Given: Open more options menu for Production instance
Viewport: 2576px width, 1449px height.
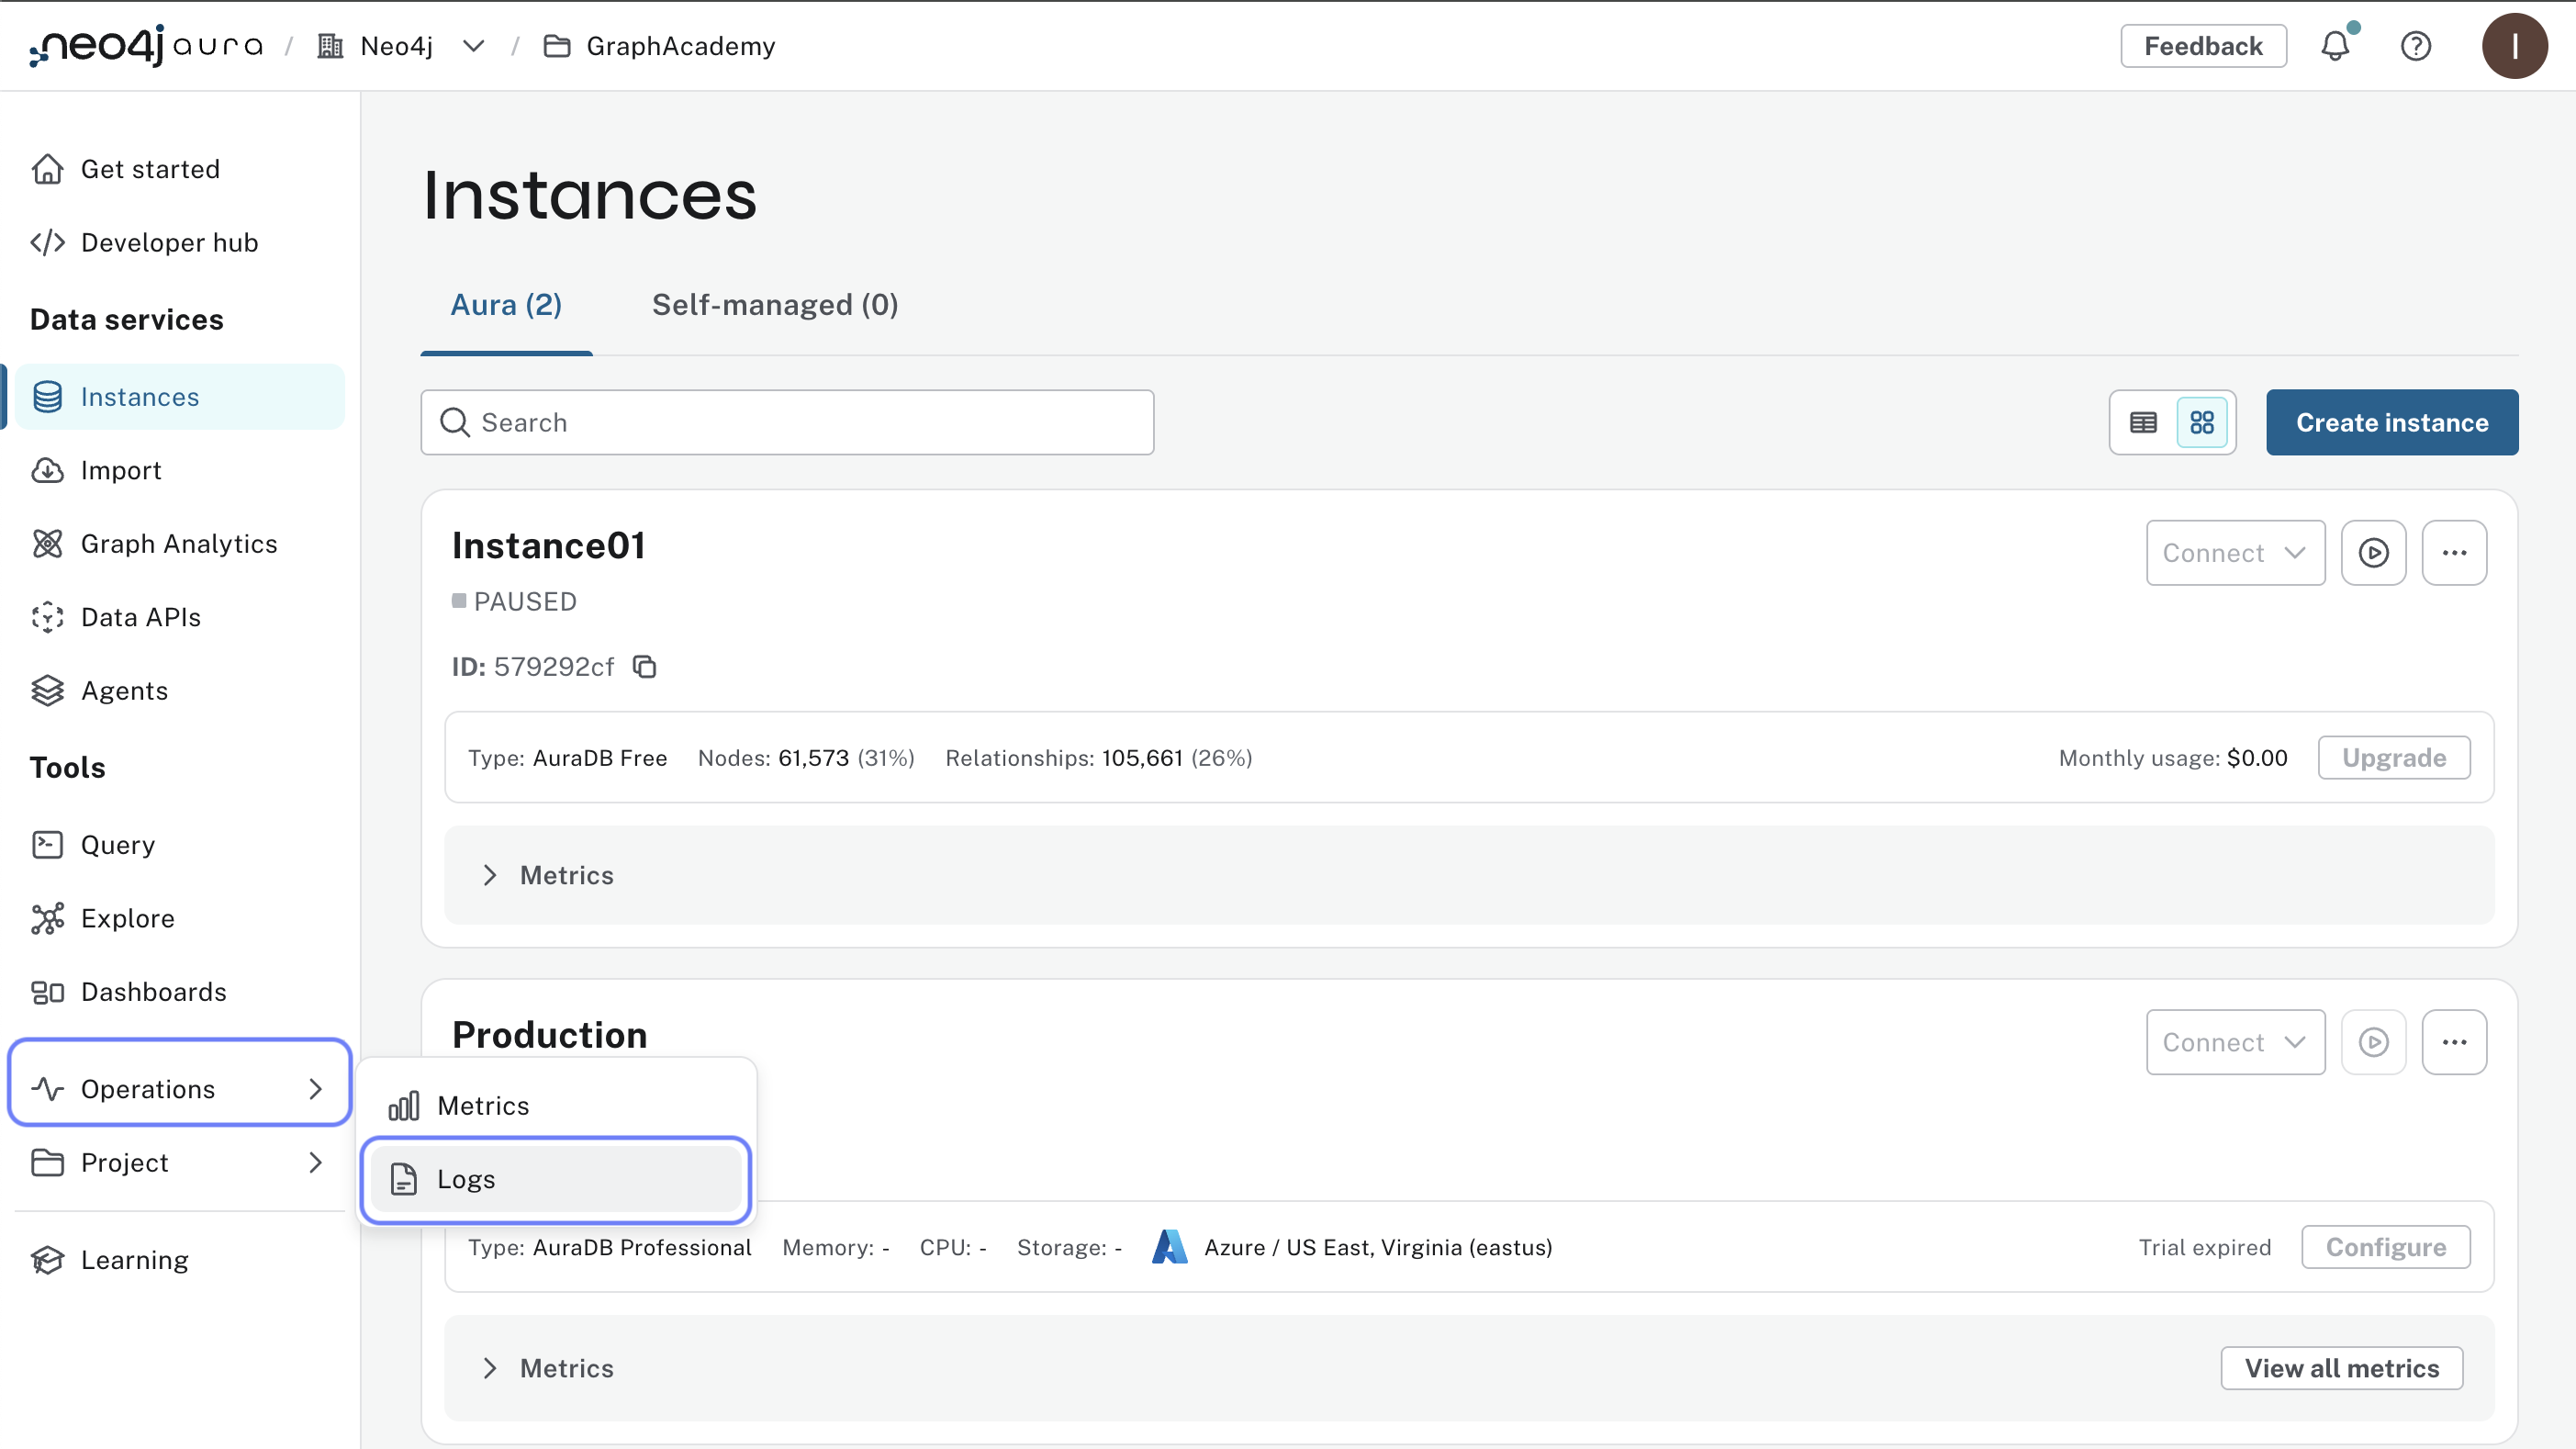Looking at the screenshot, I should tap(2454, 1042).
